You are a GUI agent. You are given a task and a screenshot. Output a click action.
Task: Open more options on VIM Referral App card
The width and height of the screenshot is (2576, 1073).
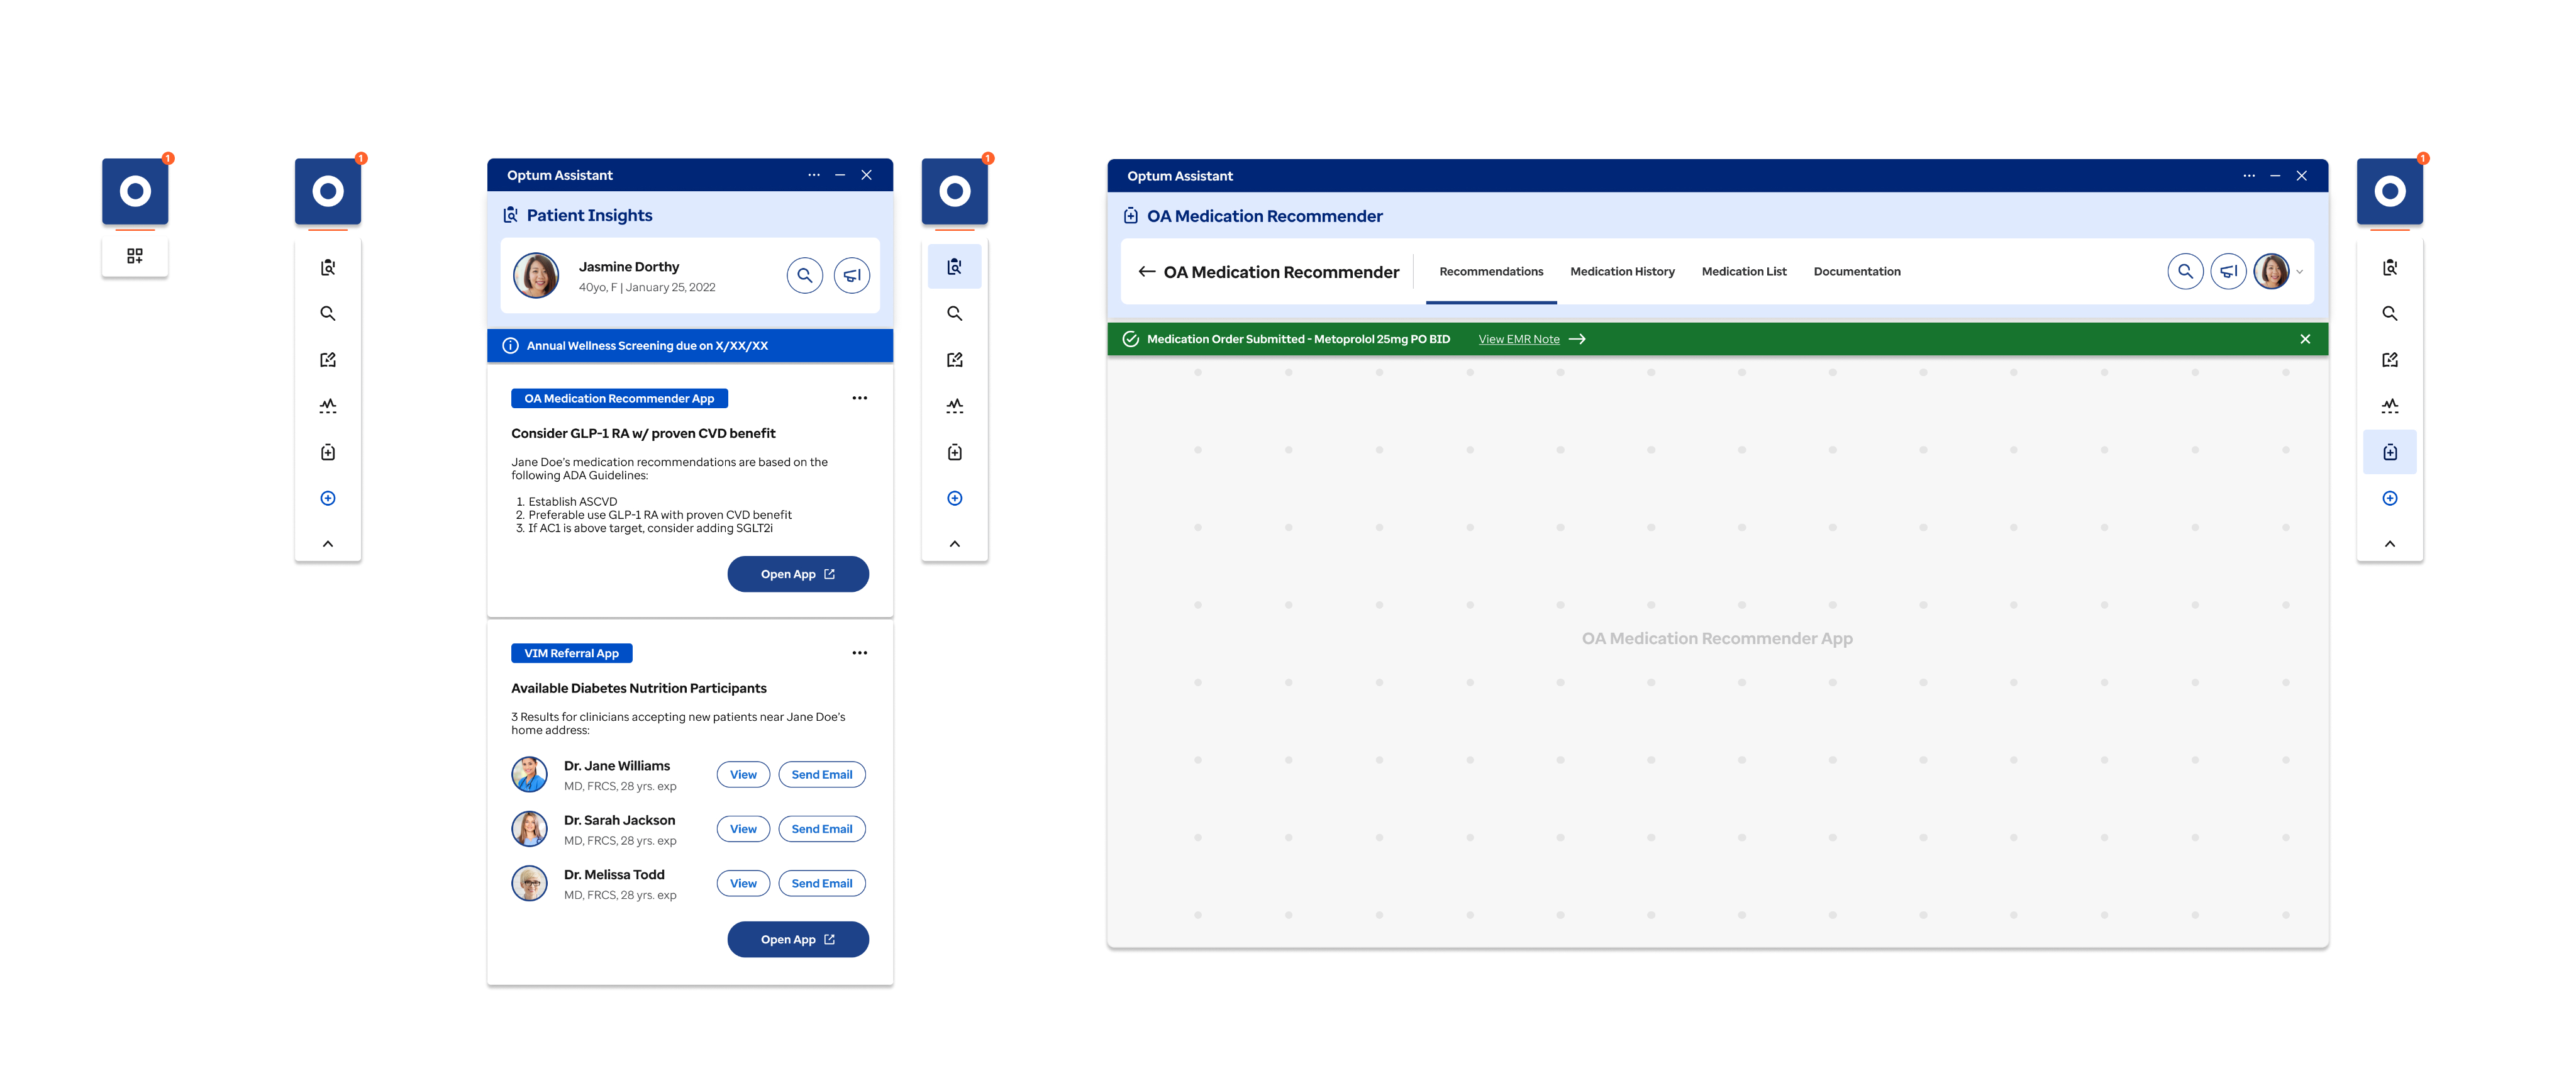859,653
